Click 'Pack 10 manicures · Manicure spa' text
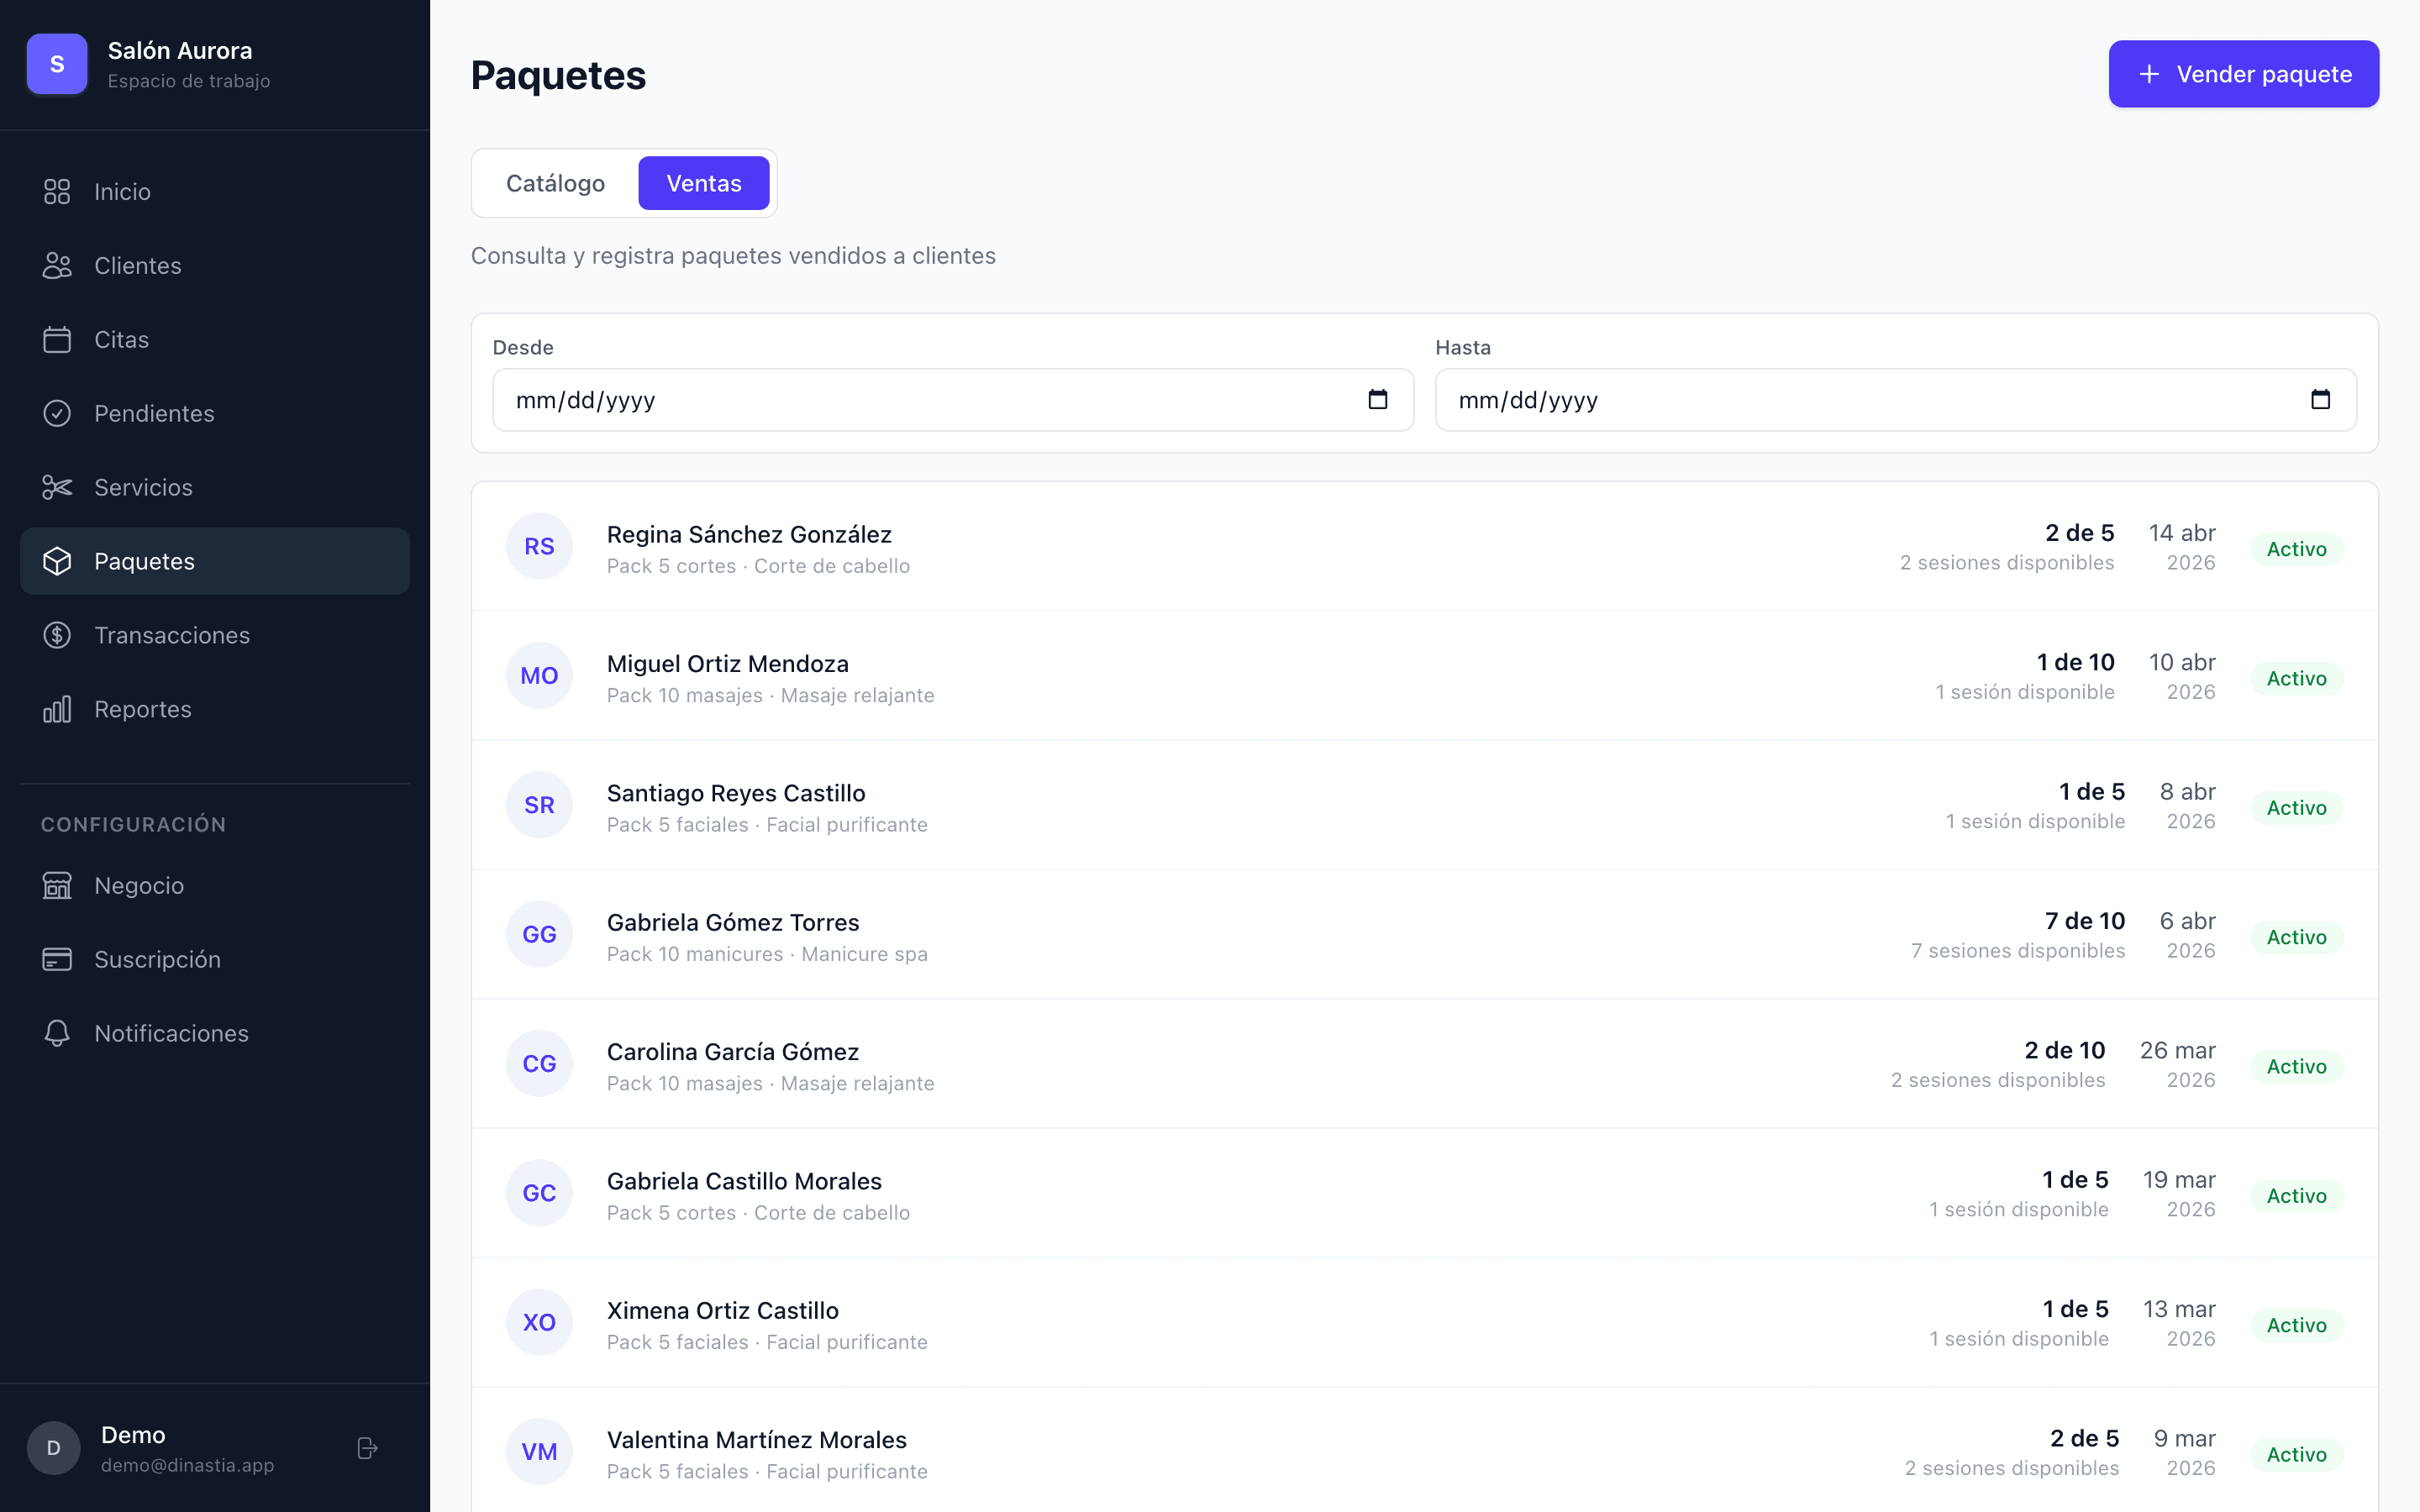2420x1512 pixels. point(767,954)
